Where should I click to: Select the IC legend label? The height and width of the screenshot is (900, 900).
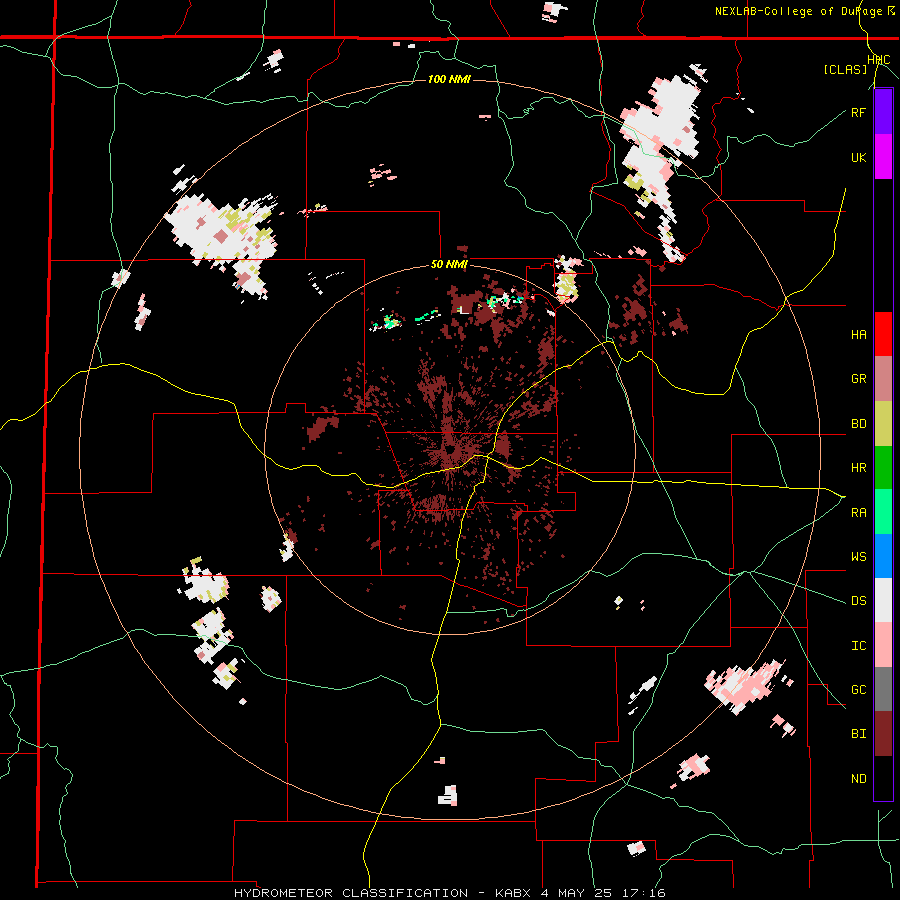[x=858, y=646]
